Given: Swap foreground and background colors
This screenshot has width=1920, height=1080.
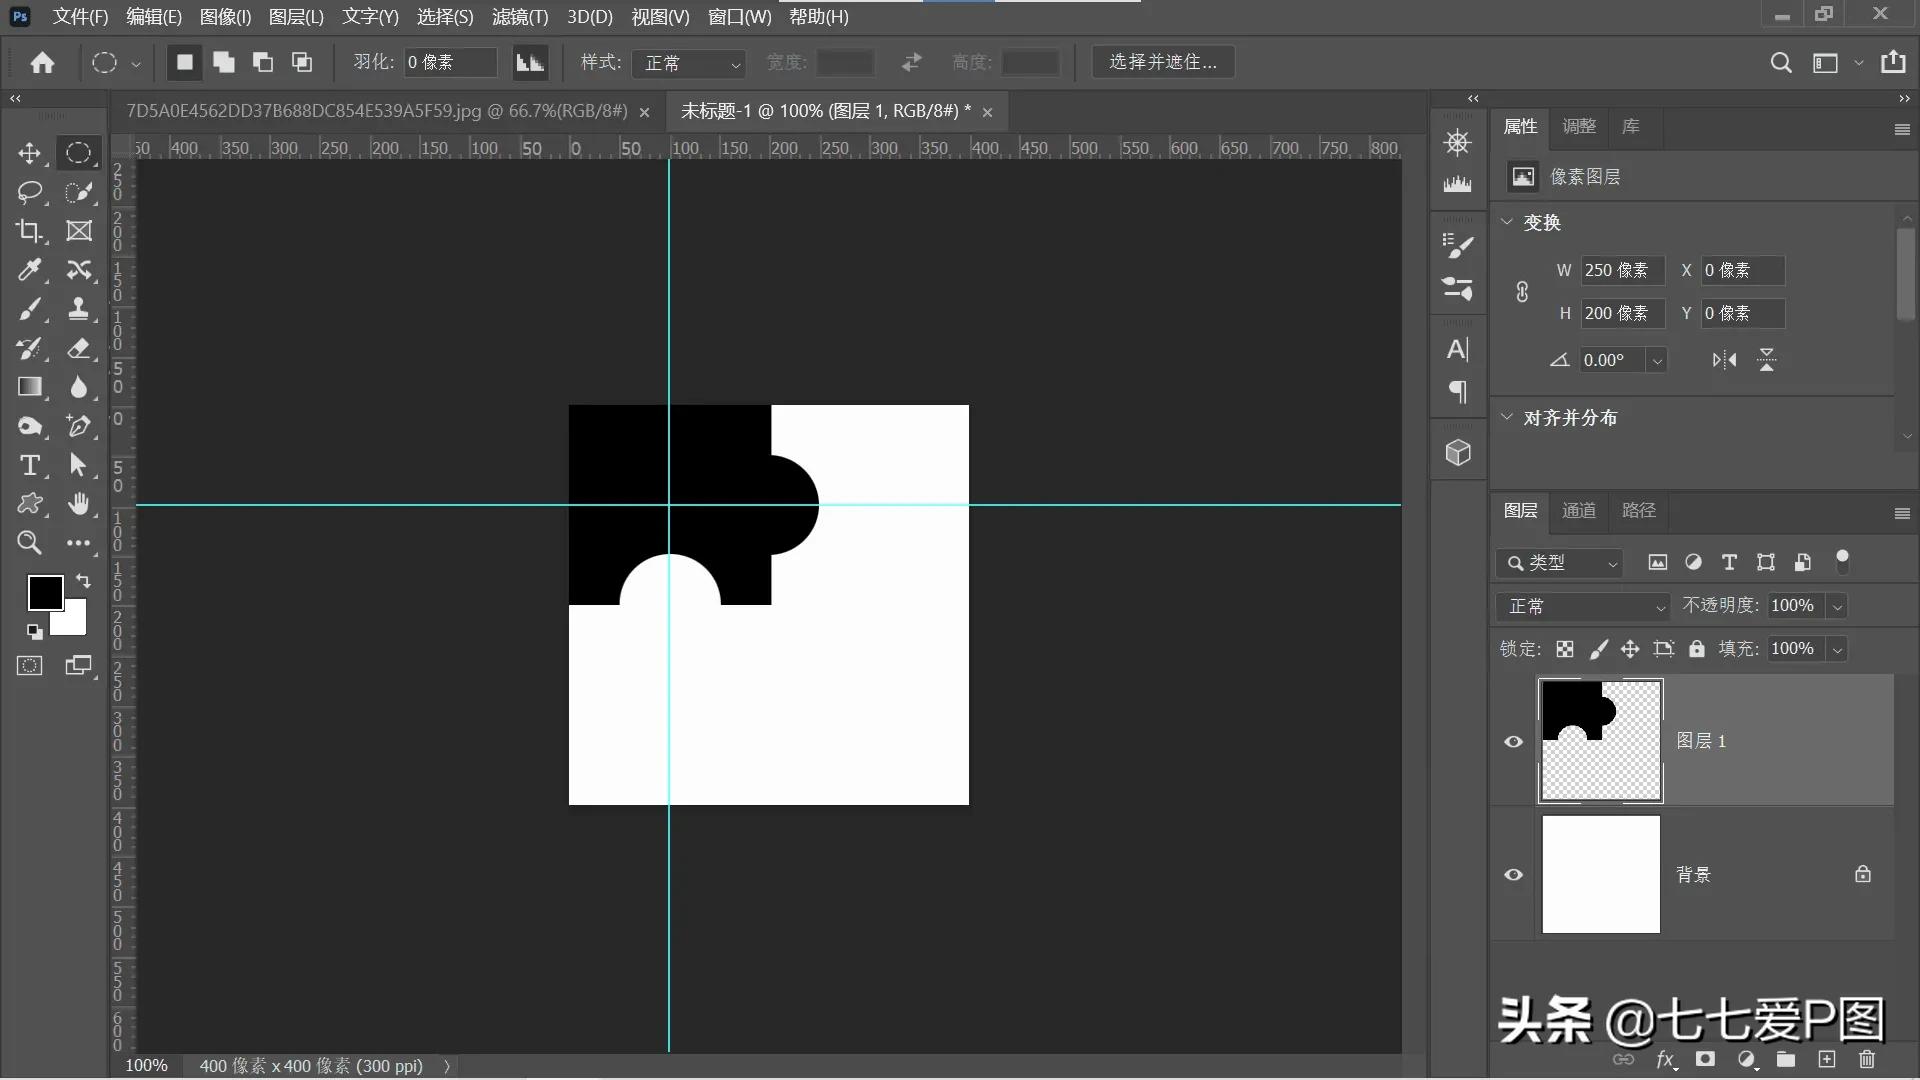Looking at the screenshot, I should pyautogui.click(x=83, y=580).
